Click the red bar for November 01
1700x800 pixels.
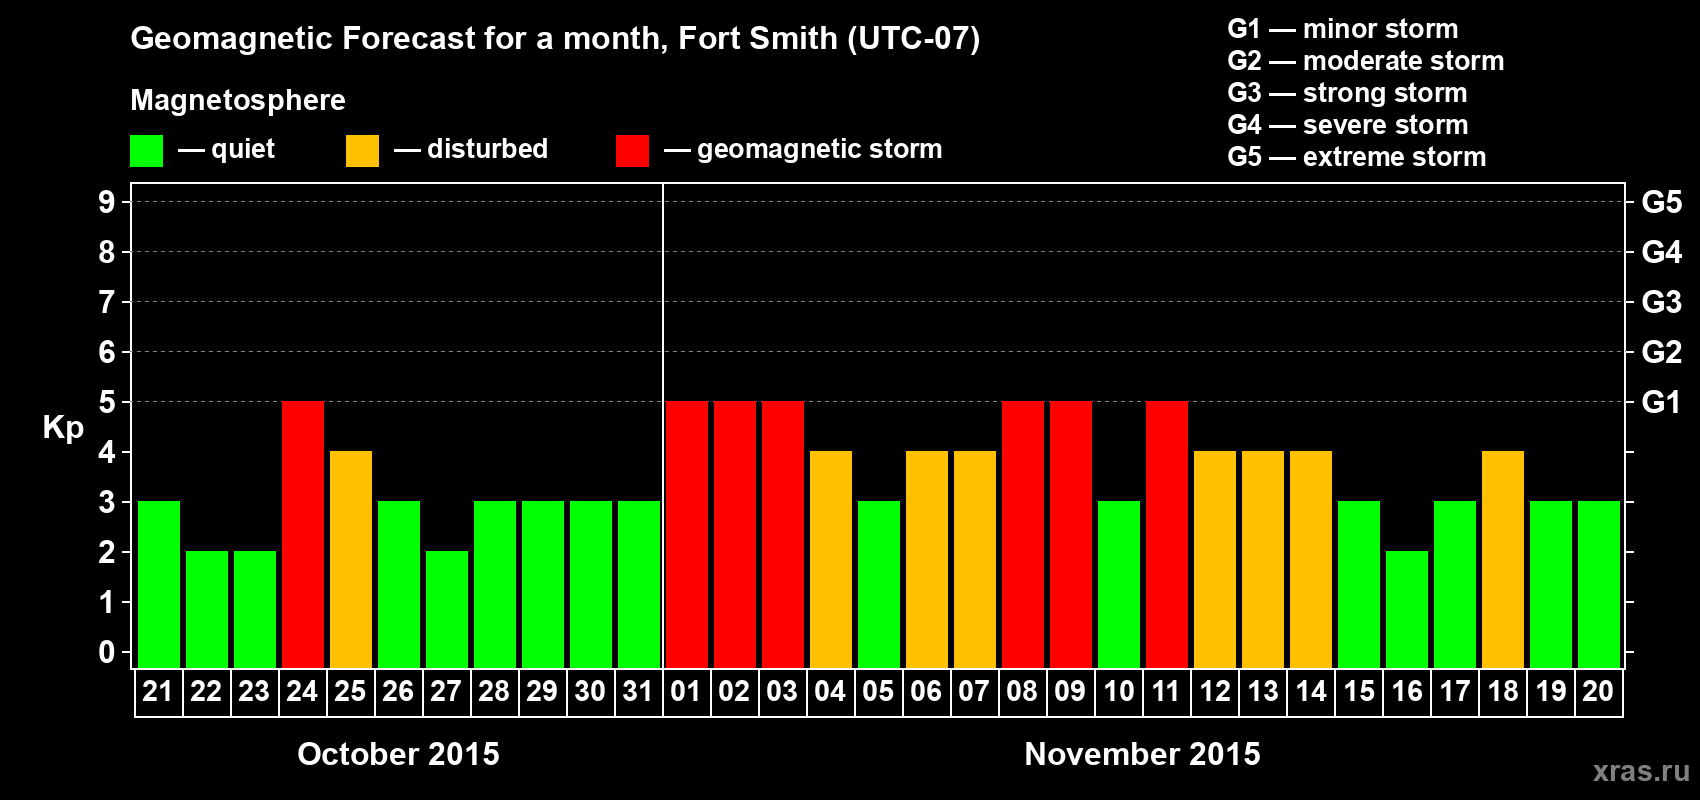coord(687,534)
